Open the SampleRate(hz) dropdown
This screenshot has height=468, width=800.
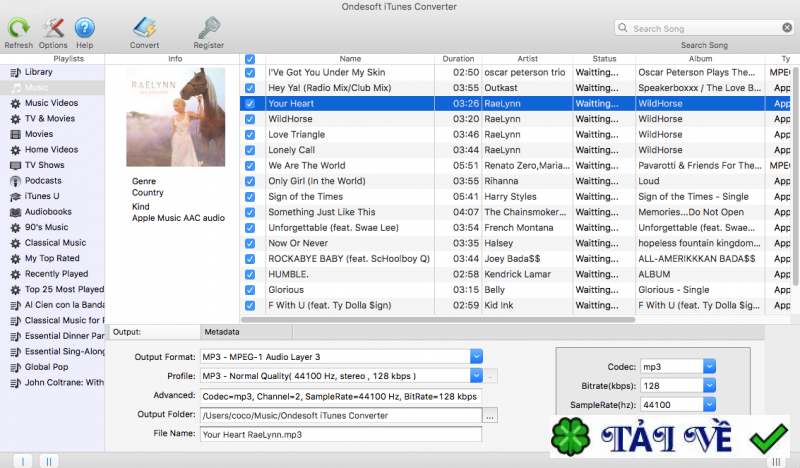tap(709, 405)
